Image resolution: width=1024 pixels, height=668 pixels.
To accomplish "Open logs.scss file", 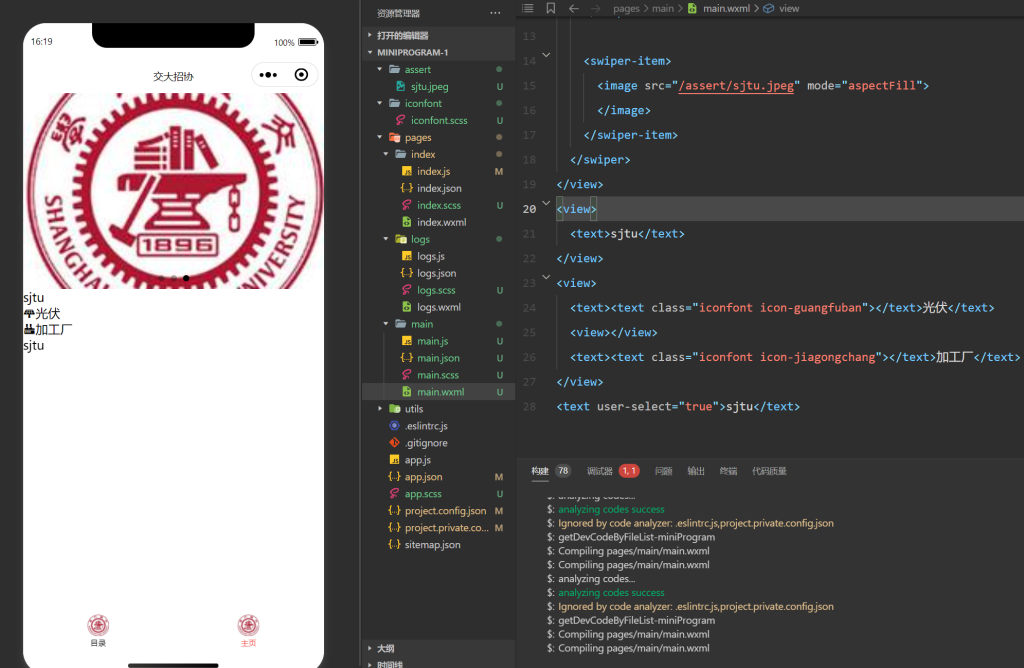I will (x=436, y=290).
